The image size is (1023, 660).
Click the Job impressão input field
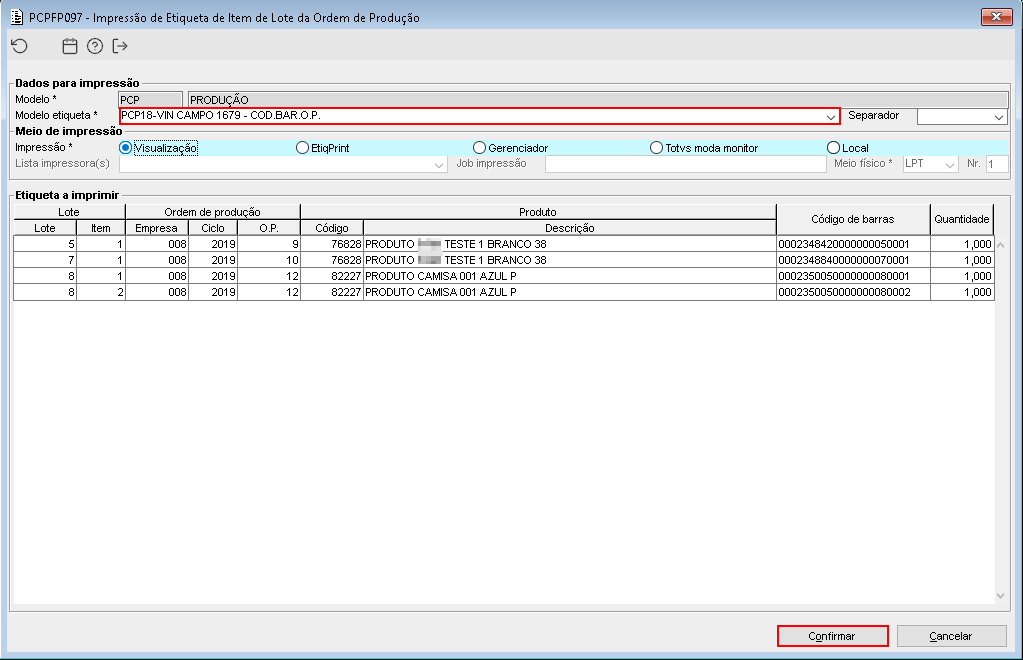tap(686, 164)
